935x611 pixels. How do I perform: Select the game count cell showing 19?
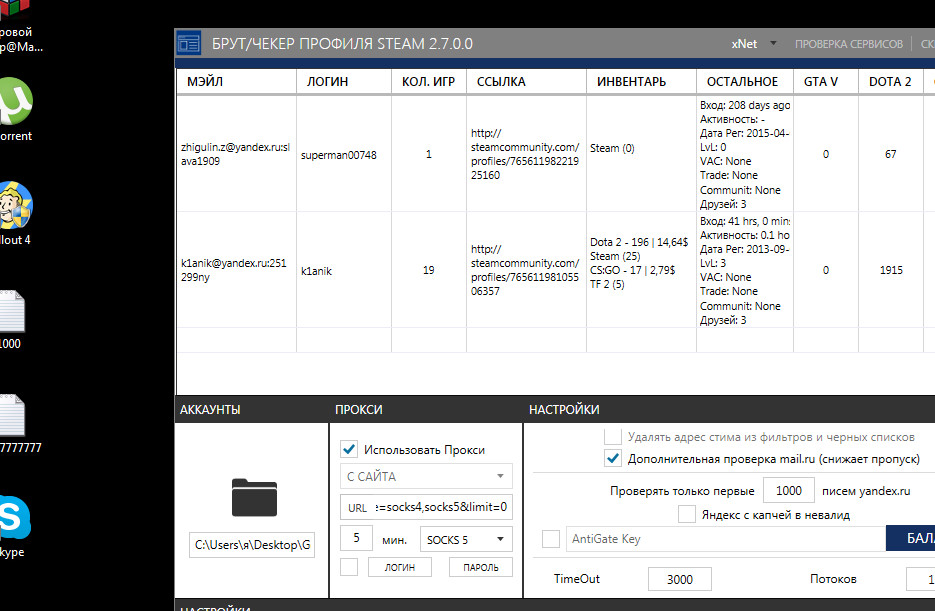429,270
